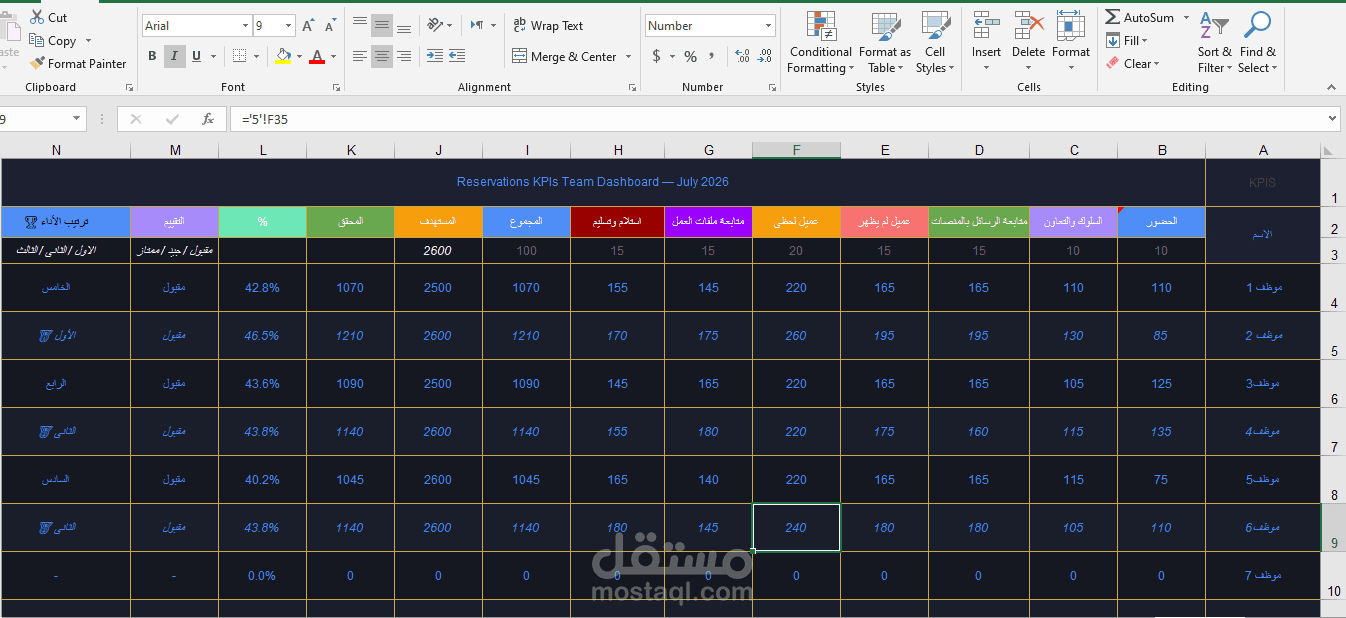Open text Orientation options
Screen dimensions: 1346x618
pyautogui.click(x=439, y=25)
